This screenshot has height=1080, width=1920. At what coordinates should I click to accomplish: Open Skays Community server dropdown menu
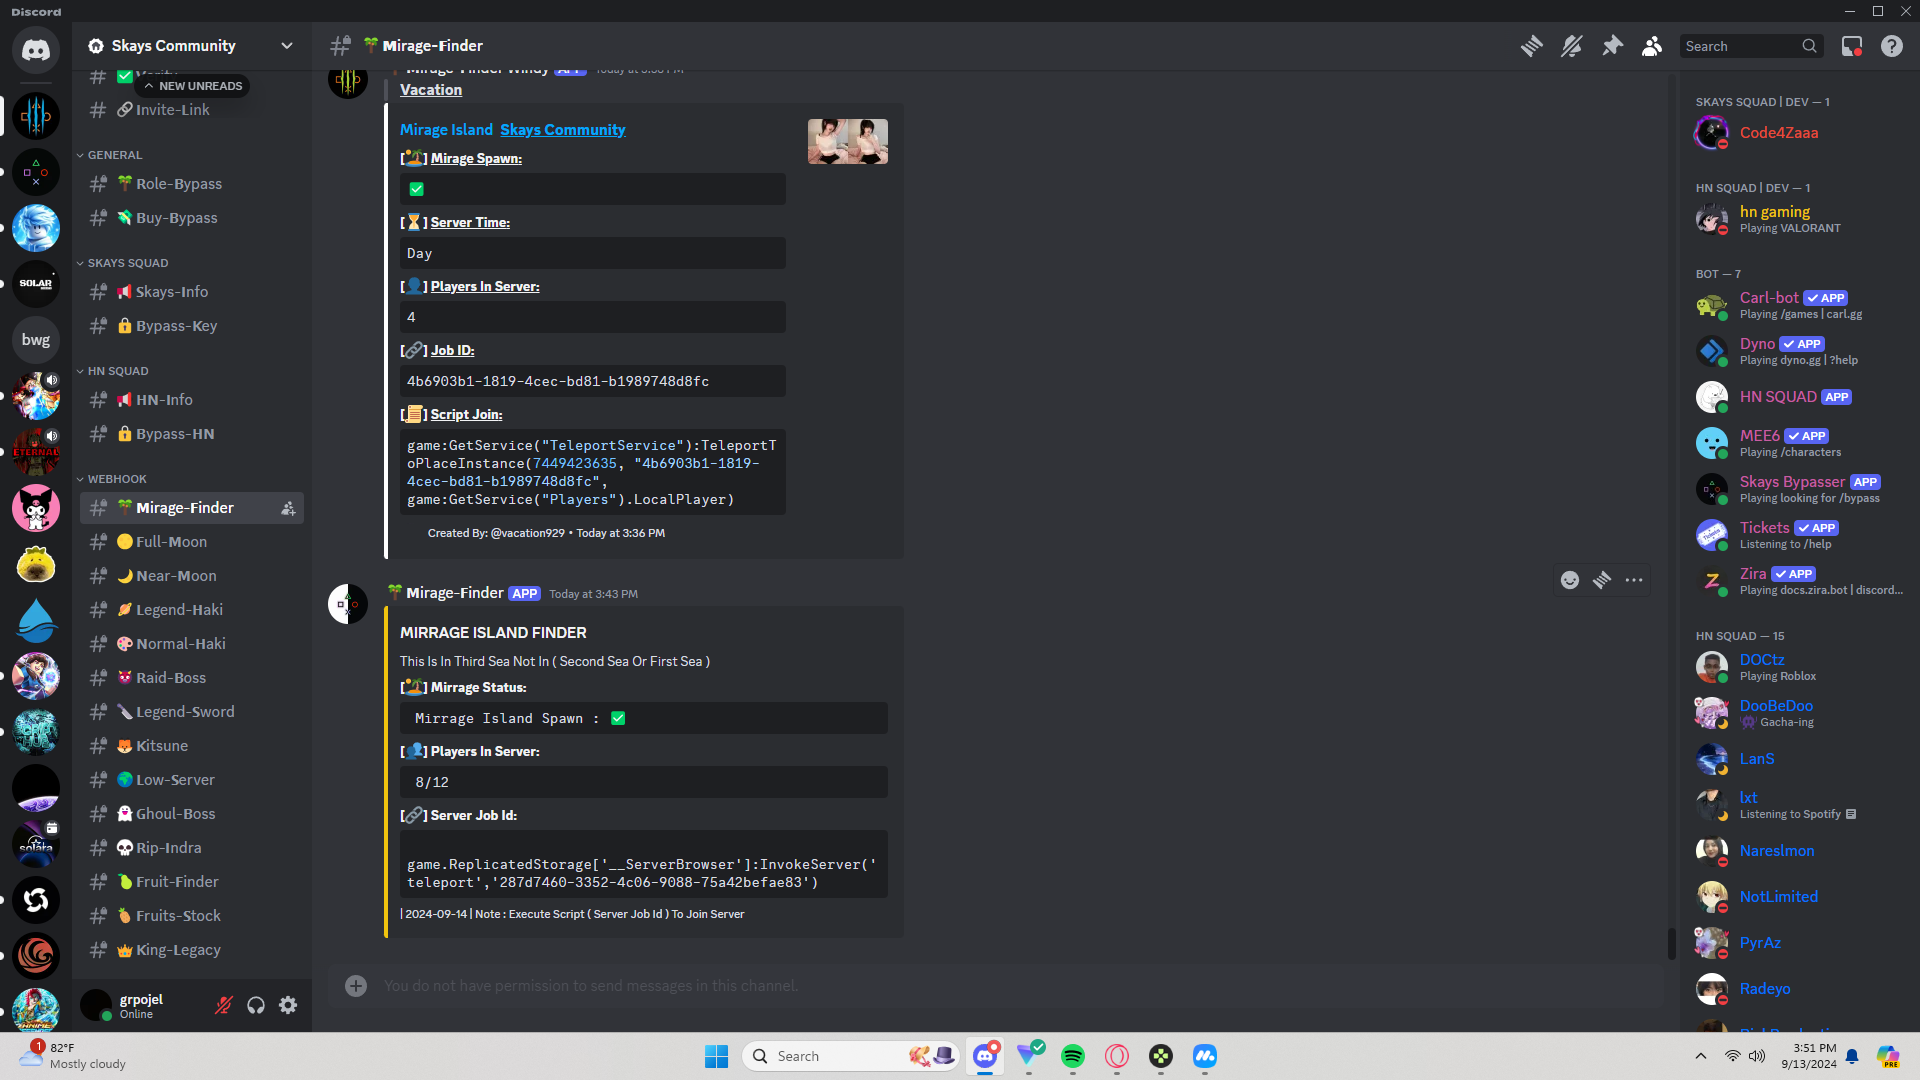[192, 46]
